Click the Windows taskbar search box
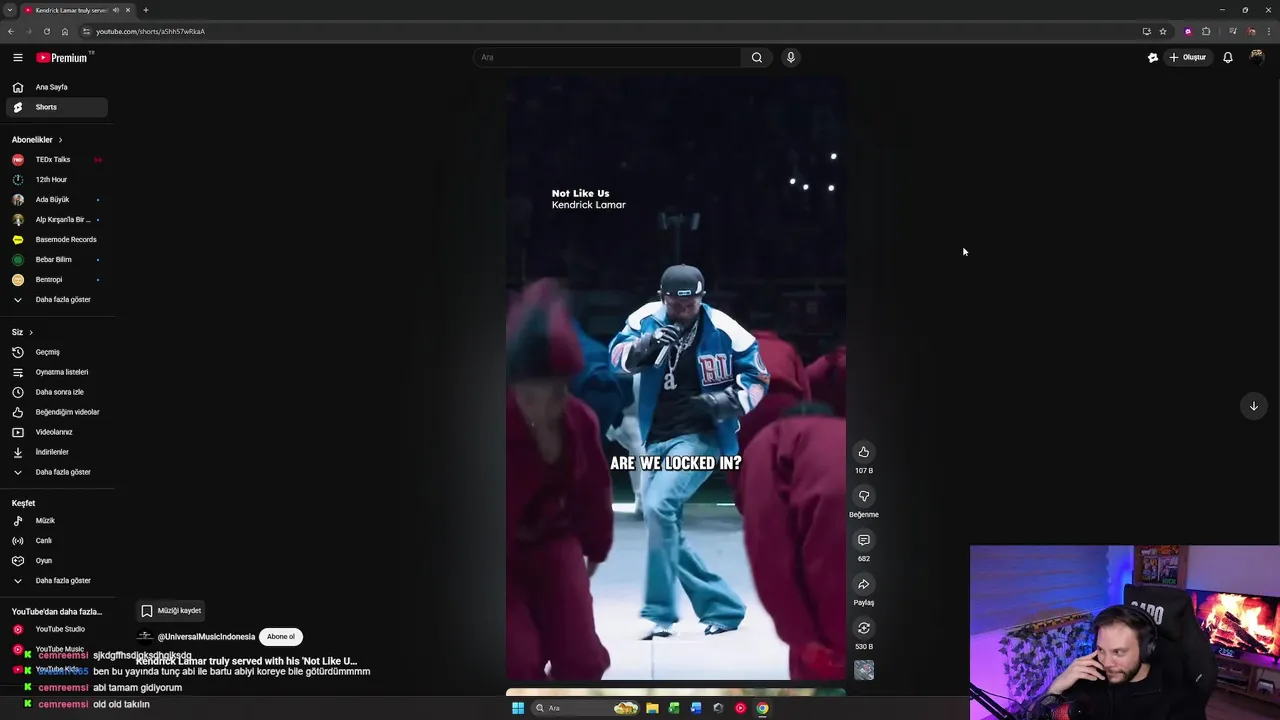1280x720 pixels. [x=586, y=708]
